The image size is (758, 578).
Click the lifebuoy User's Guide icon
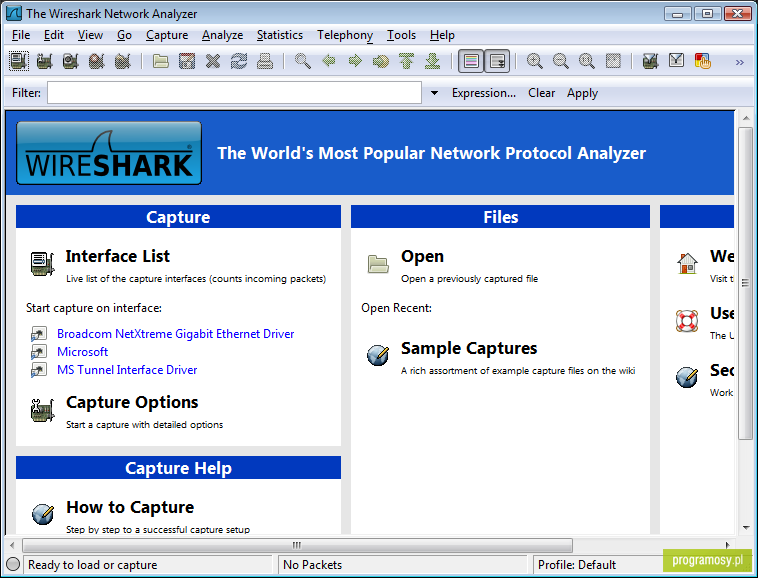click(x=687, y=321)
